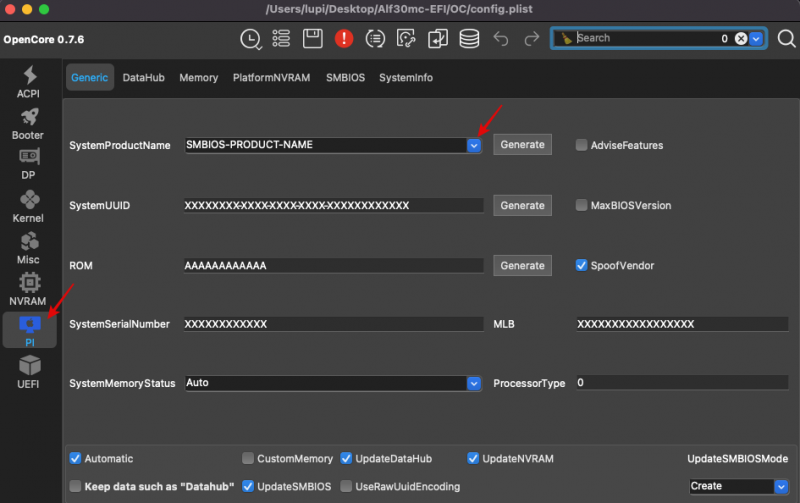This screenshot has height=503, width=800.
Task: Click the ROM input field
Action: [334, 266]
